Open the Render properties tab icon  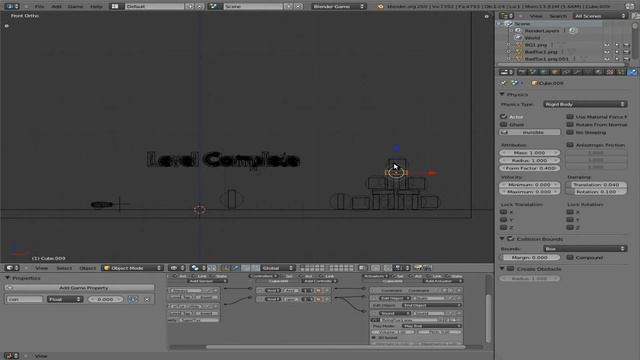click(522, 72)
